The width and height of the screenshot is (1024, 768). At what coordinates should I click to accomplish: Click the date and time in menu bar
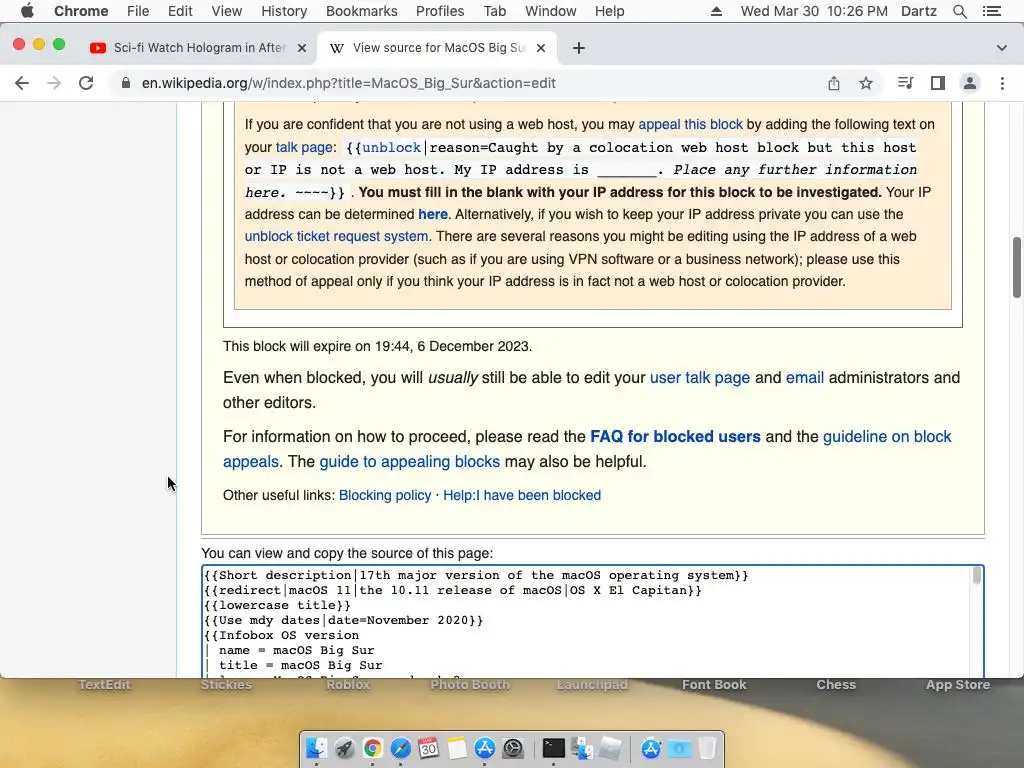coord(814,11)
